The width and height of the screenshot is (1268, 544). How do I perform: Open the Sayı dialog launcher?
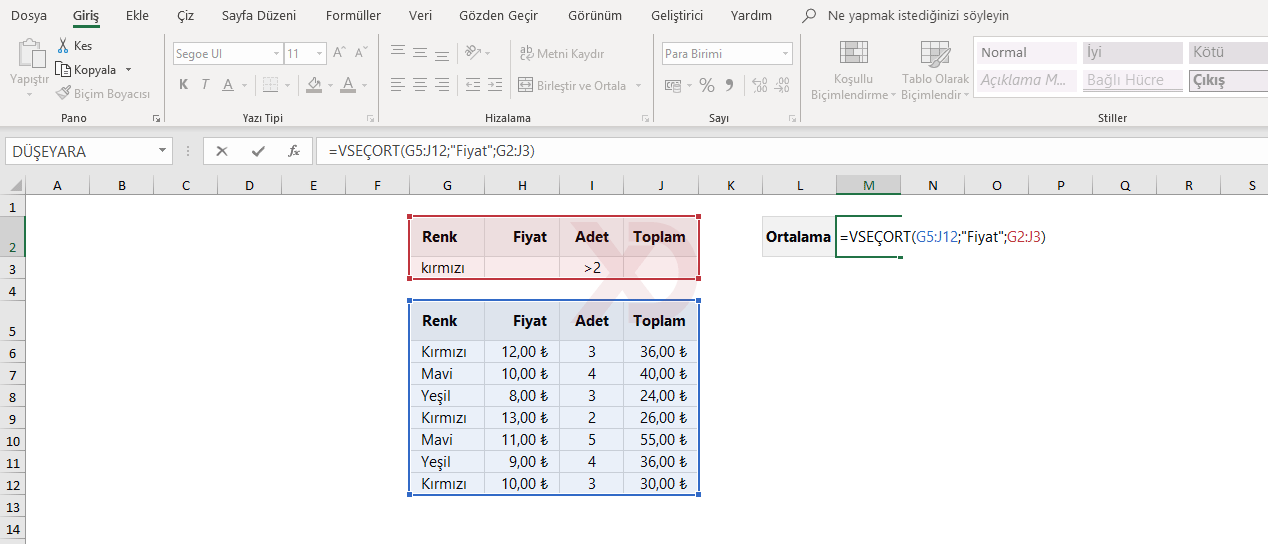[x=792, y=118]
